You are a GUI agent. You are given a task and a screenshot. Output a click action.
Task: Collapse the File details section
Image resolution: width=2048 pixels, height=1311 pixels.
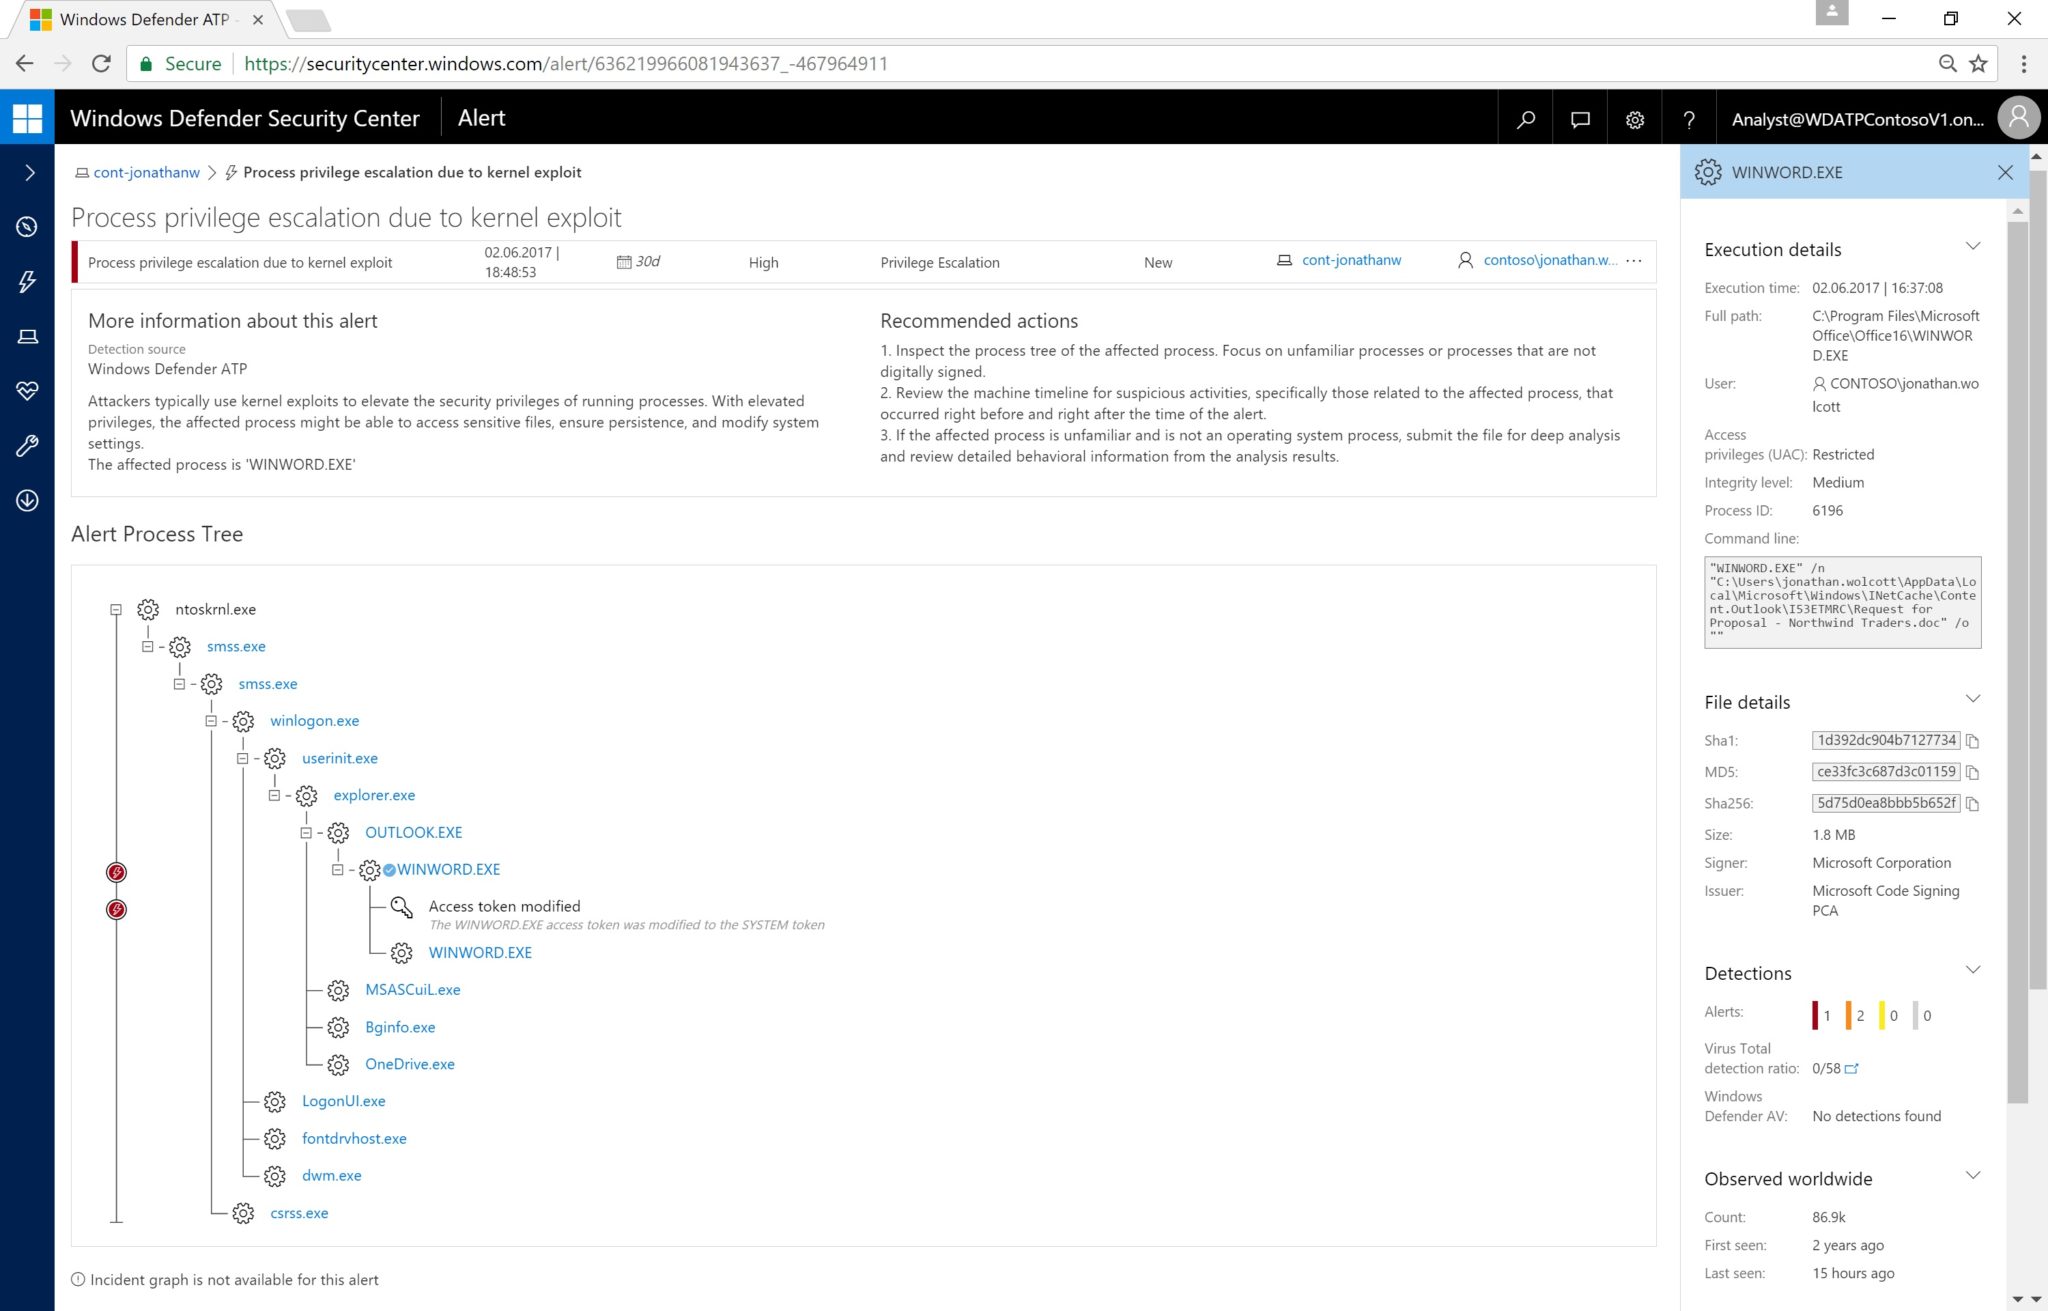1972,699
